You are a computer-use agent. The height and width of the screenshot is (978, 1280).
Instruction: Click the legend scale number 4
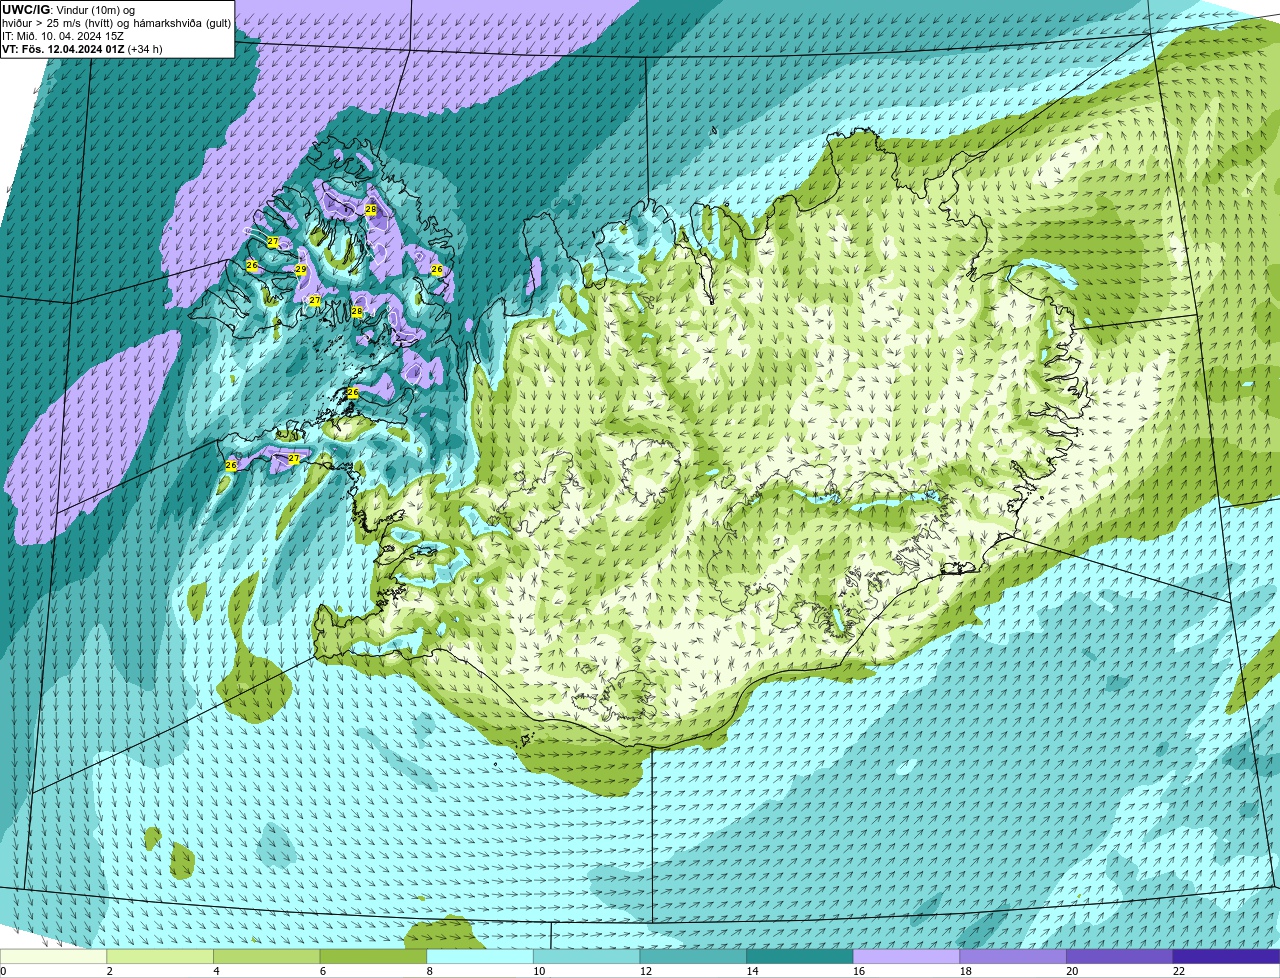(216, 971)
